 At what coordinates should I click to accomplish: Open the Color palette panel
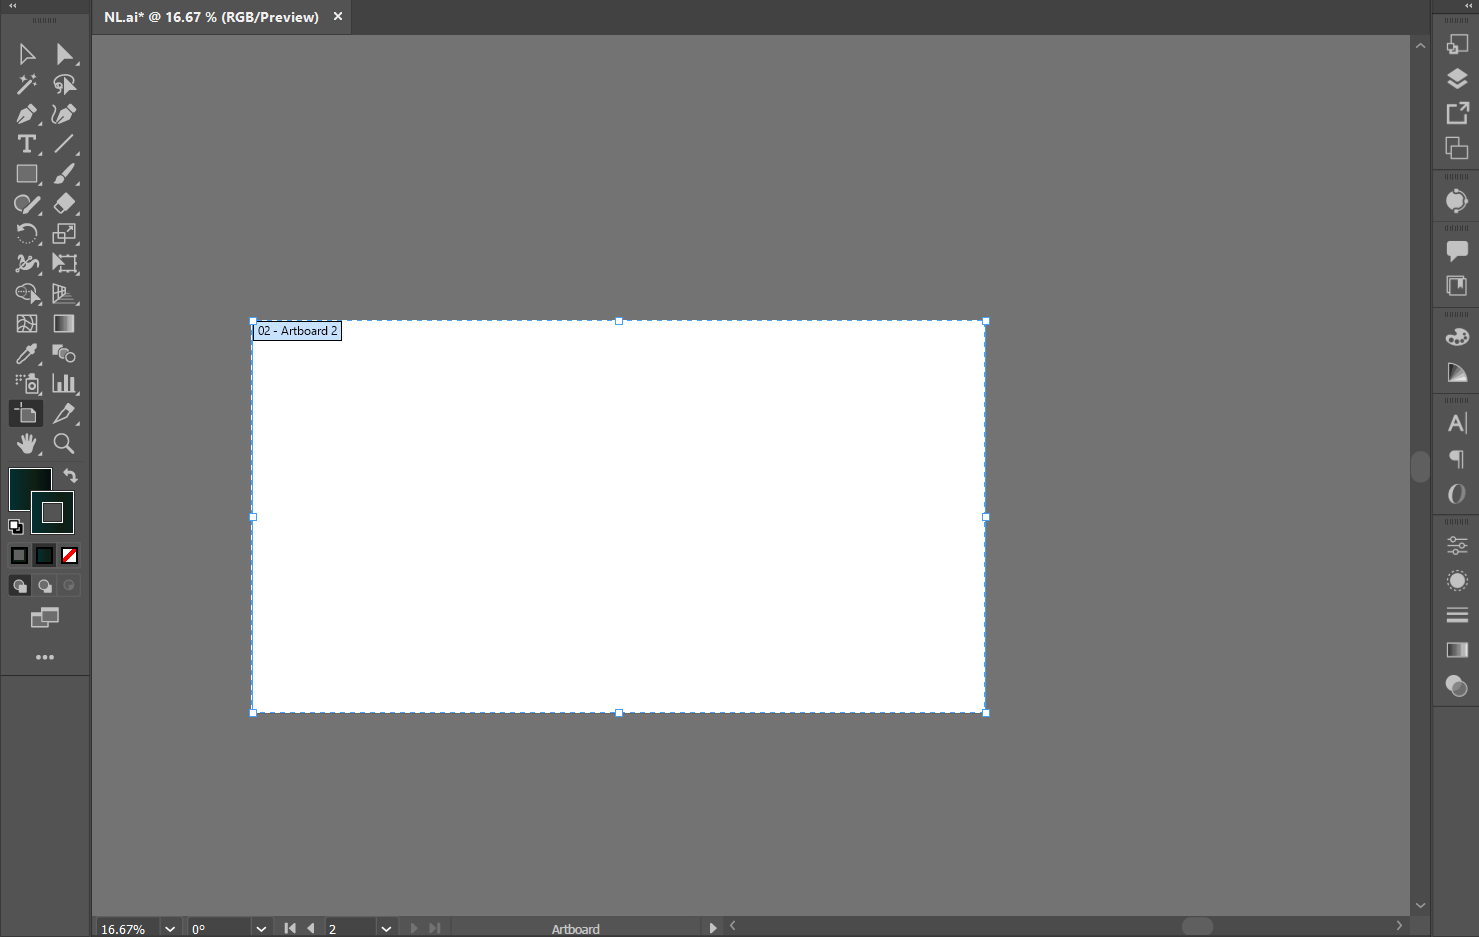[x=1457, y=337]
